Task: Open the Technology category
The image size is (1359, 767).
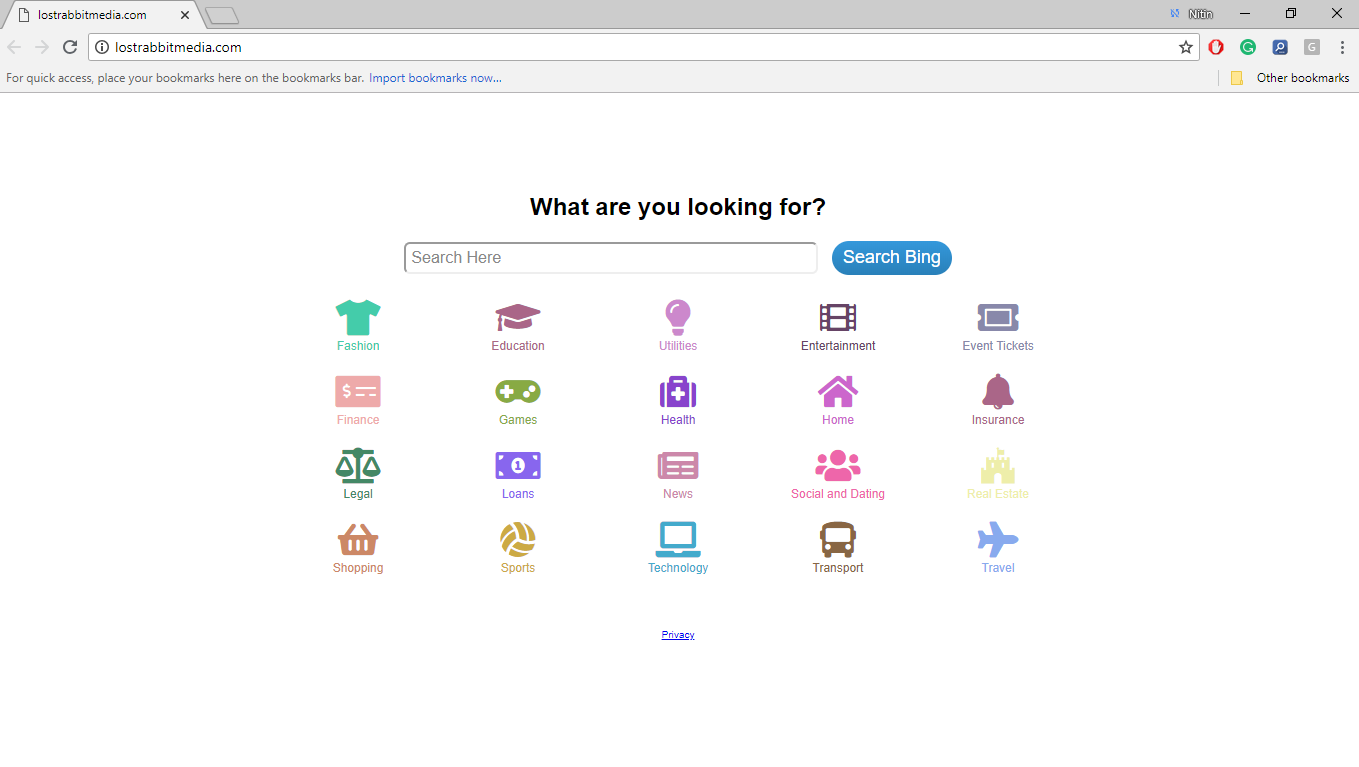Action: pos(678,537)
